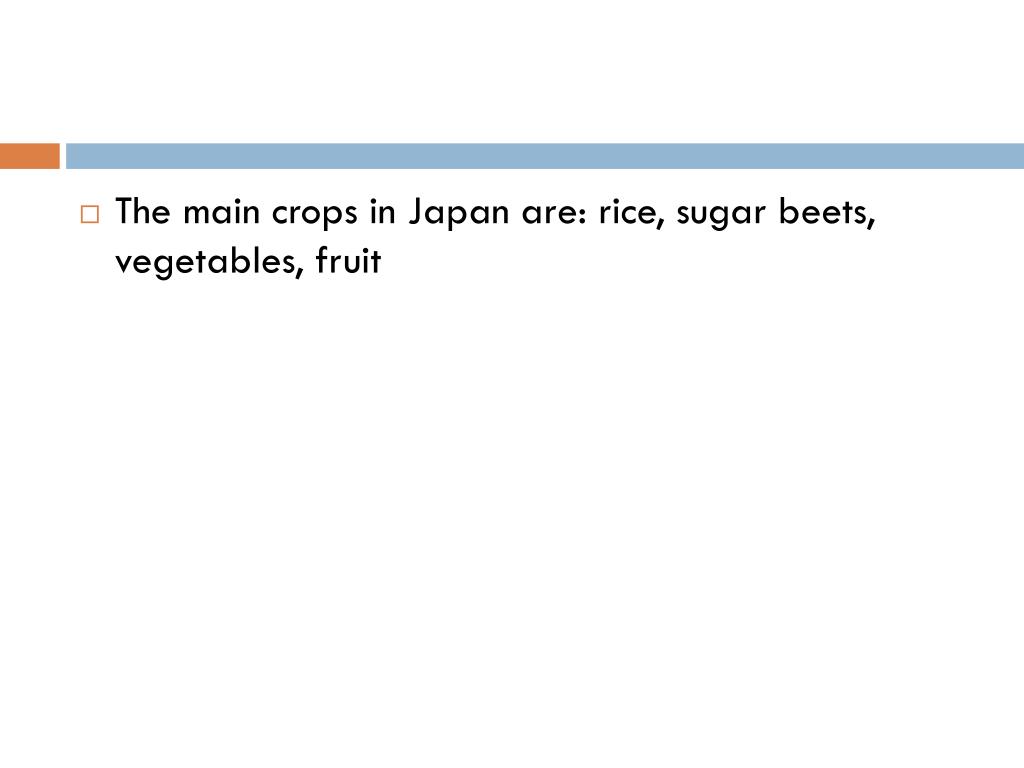Click the white gap between orange and blue bars
Screen dimensions: 1024x768
63,156
